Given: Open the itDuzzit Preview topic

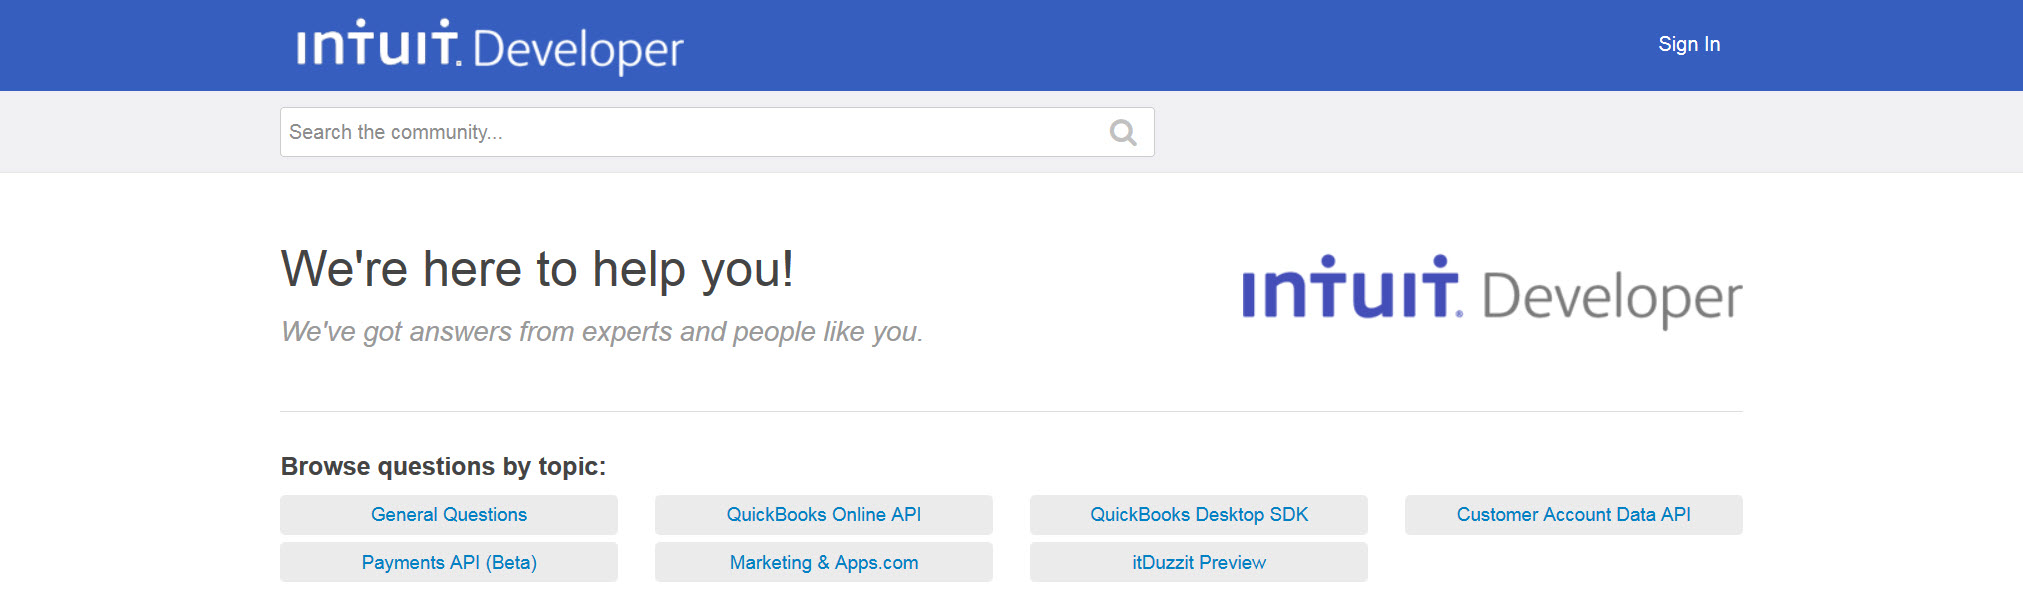Looking at the screenshot, I should pos(1199,562).
